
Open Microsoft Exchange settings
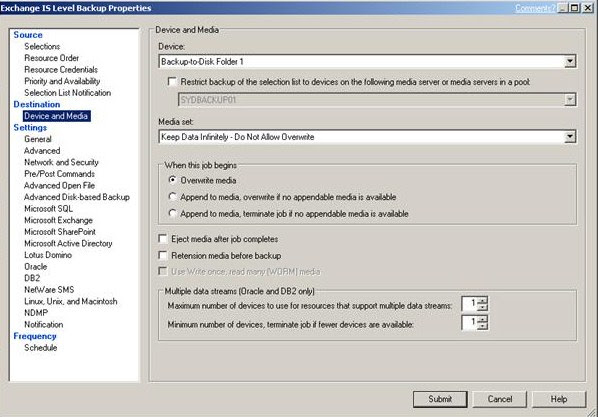[x=58, y=220]
